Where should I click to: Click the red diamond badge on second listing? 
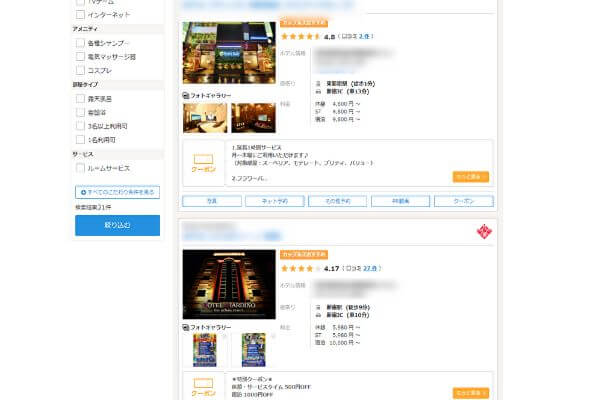tap(484, 232)
